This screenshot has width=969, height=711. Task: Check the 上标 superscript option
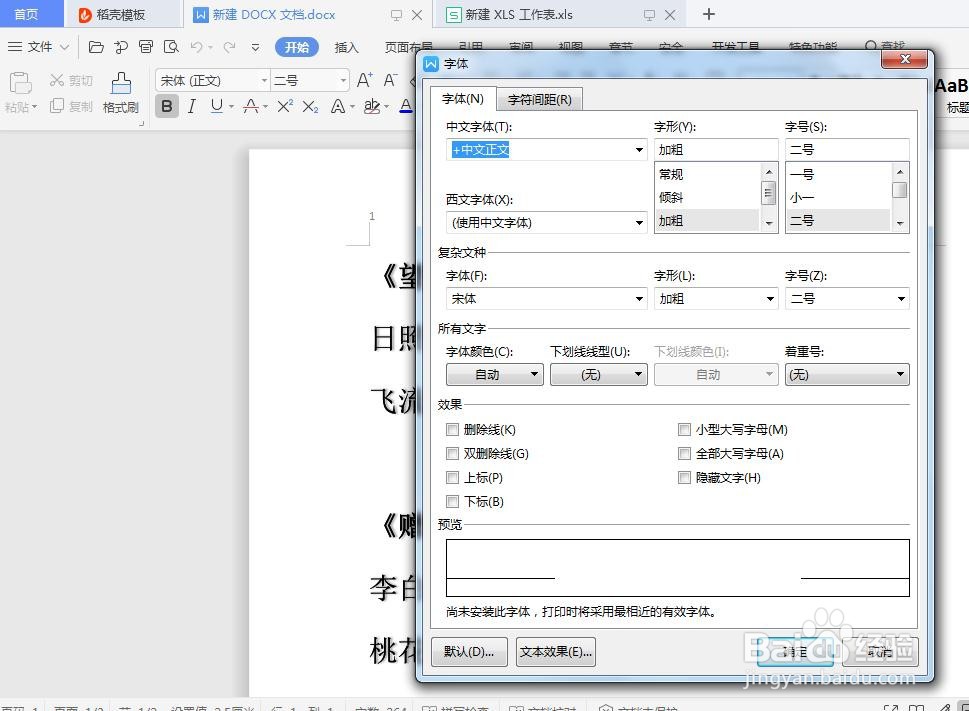pos(453,477)
